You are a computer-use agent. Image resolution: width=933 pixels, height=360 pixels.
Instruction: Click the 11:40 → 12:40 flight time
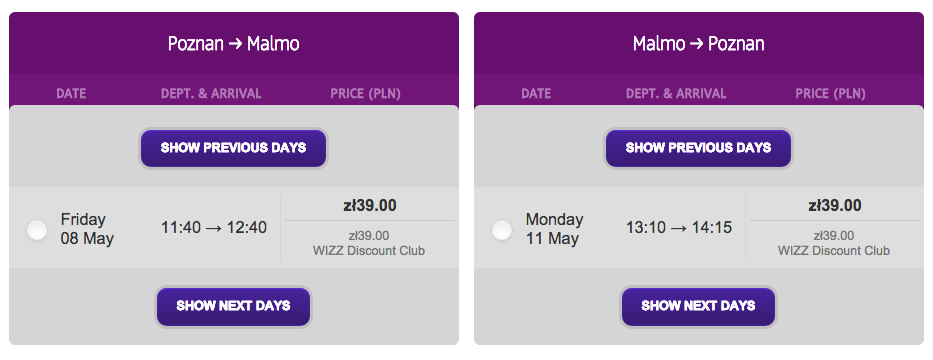214,228
